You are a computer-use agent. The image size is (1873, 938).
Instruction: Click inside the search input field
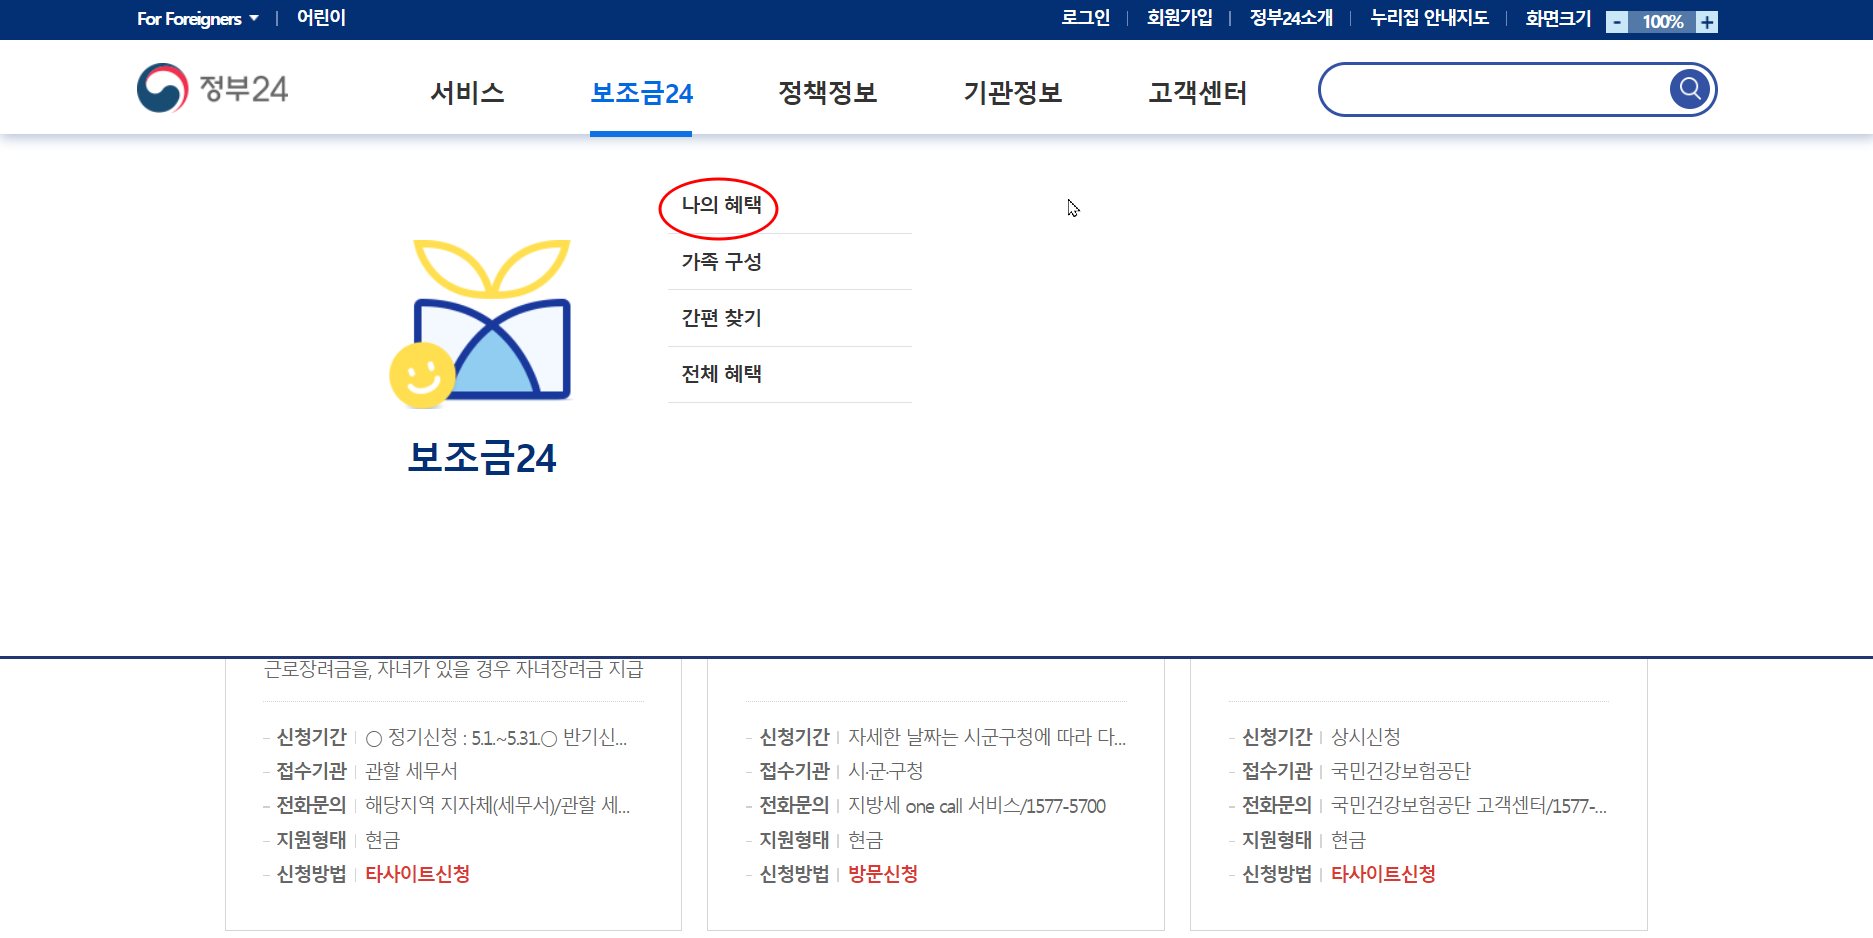pos(1495,89)
